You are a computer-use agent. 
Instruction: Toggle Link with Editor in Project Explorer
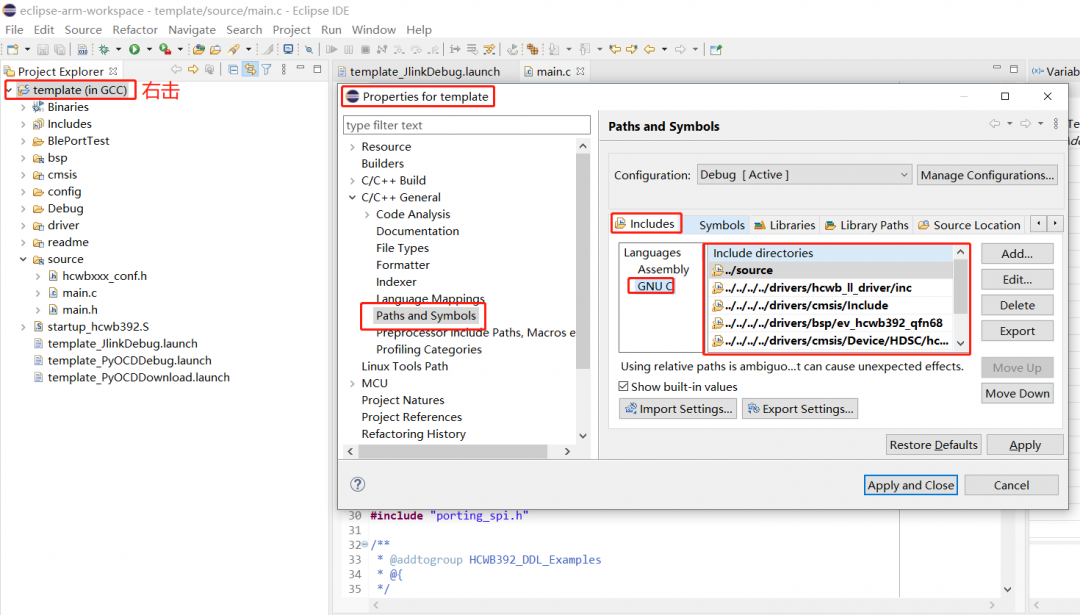tap(249, 70)
